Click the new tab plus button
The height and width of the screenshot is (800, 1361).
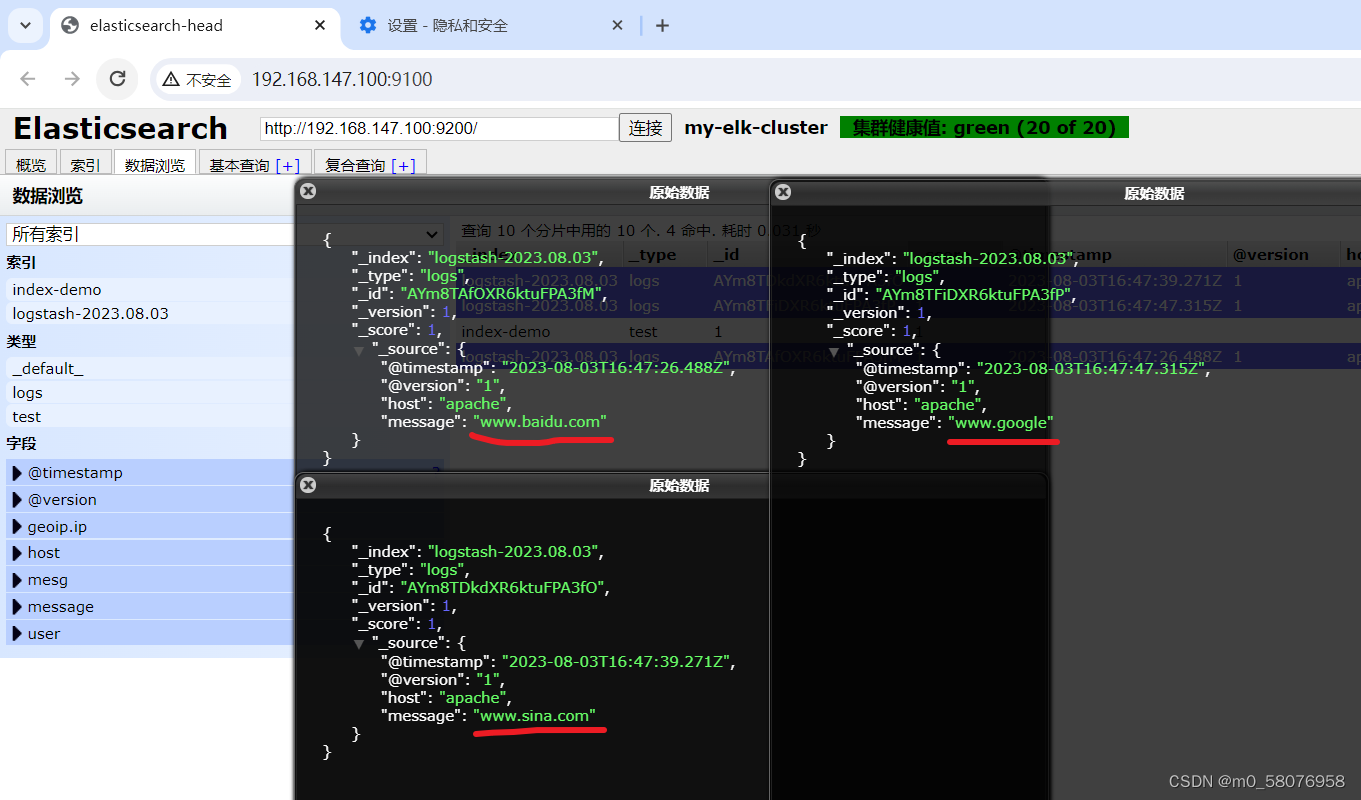(662, 26)
